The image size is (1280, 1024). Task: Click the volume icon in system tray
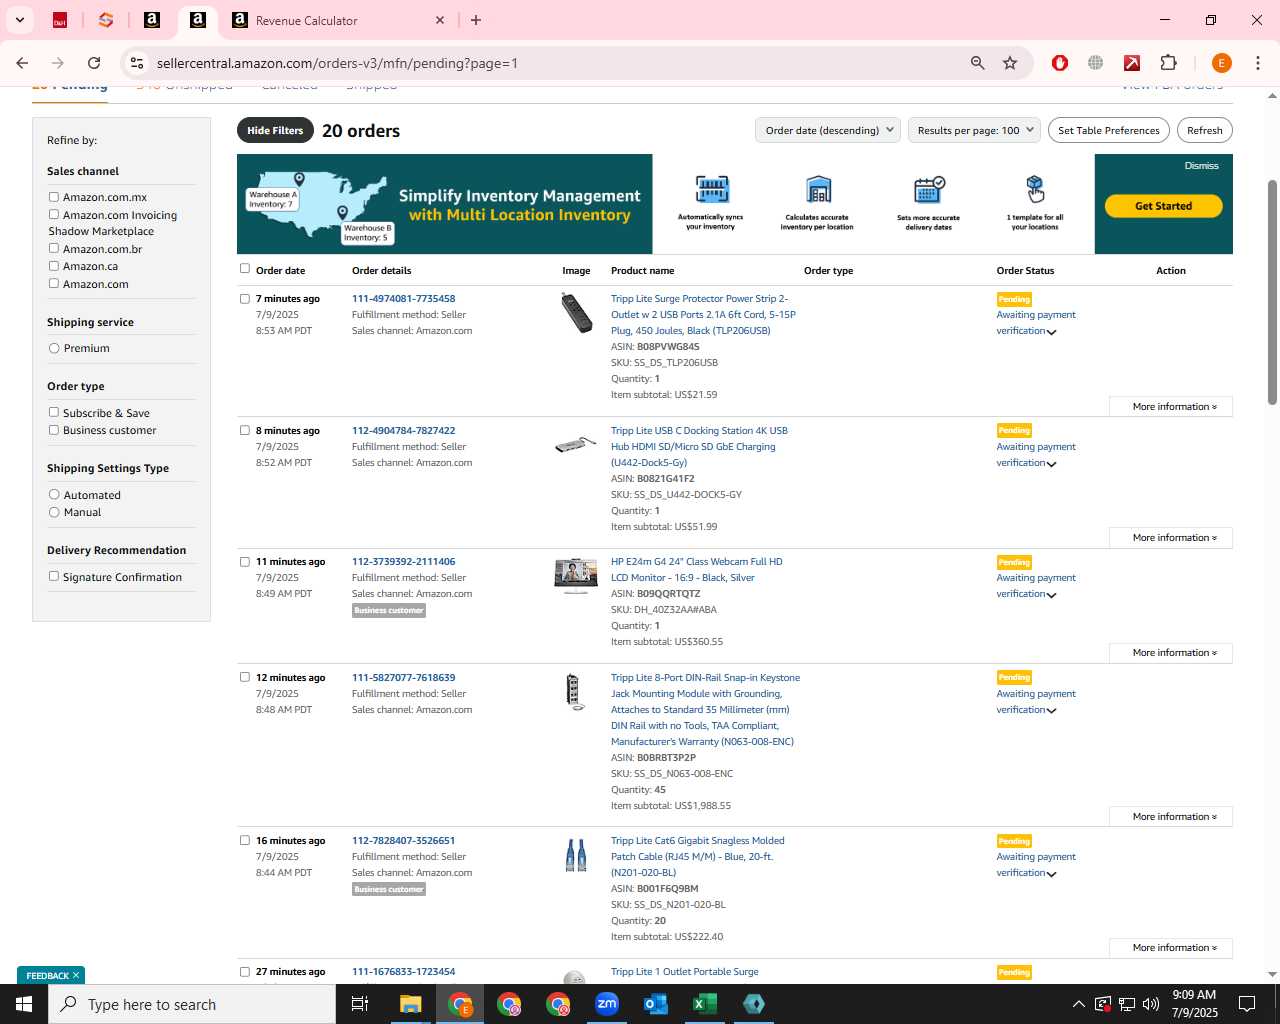[1151, 1004]
